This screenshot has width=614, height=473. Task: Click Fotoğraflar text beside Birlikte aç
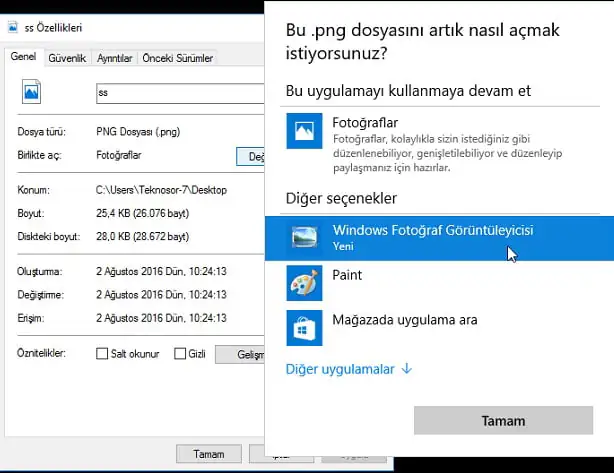click(x=119, y=155)
